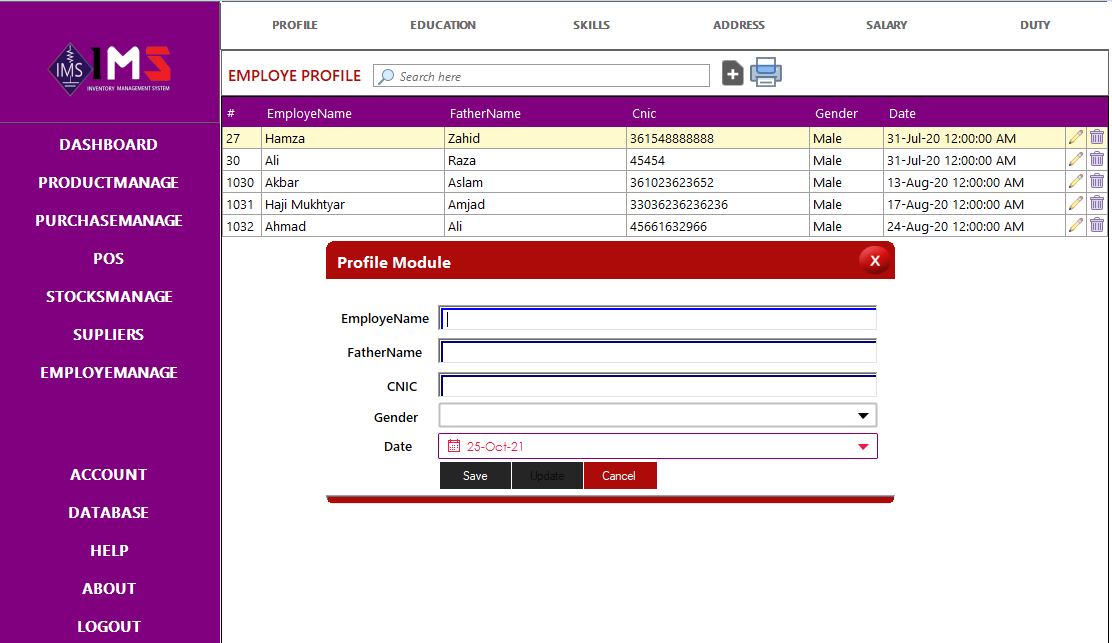Edit row 30 Ali Raza with the pencil

click(x=1076, y=160)
